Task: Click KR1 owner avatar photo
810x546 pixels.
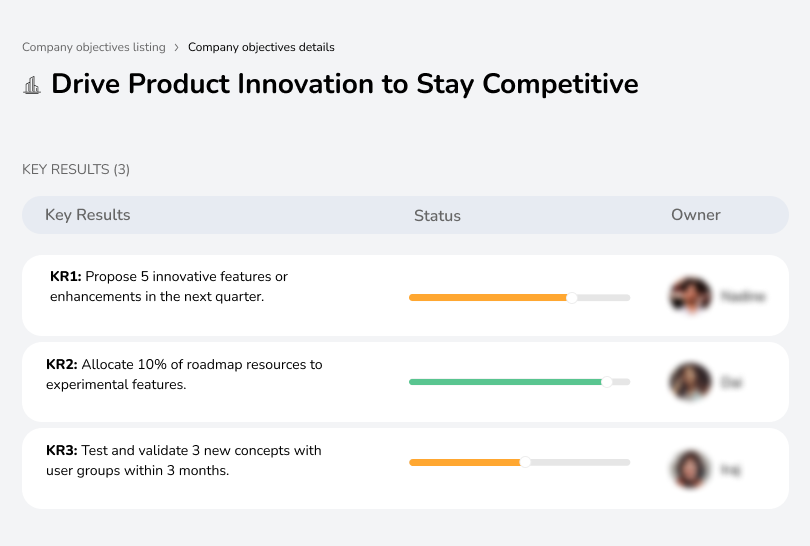Action: [689, 296]
